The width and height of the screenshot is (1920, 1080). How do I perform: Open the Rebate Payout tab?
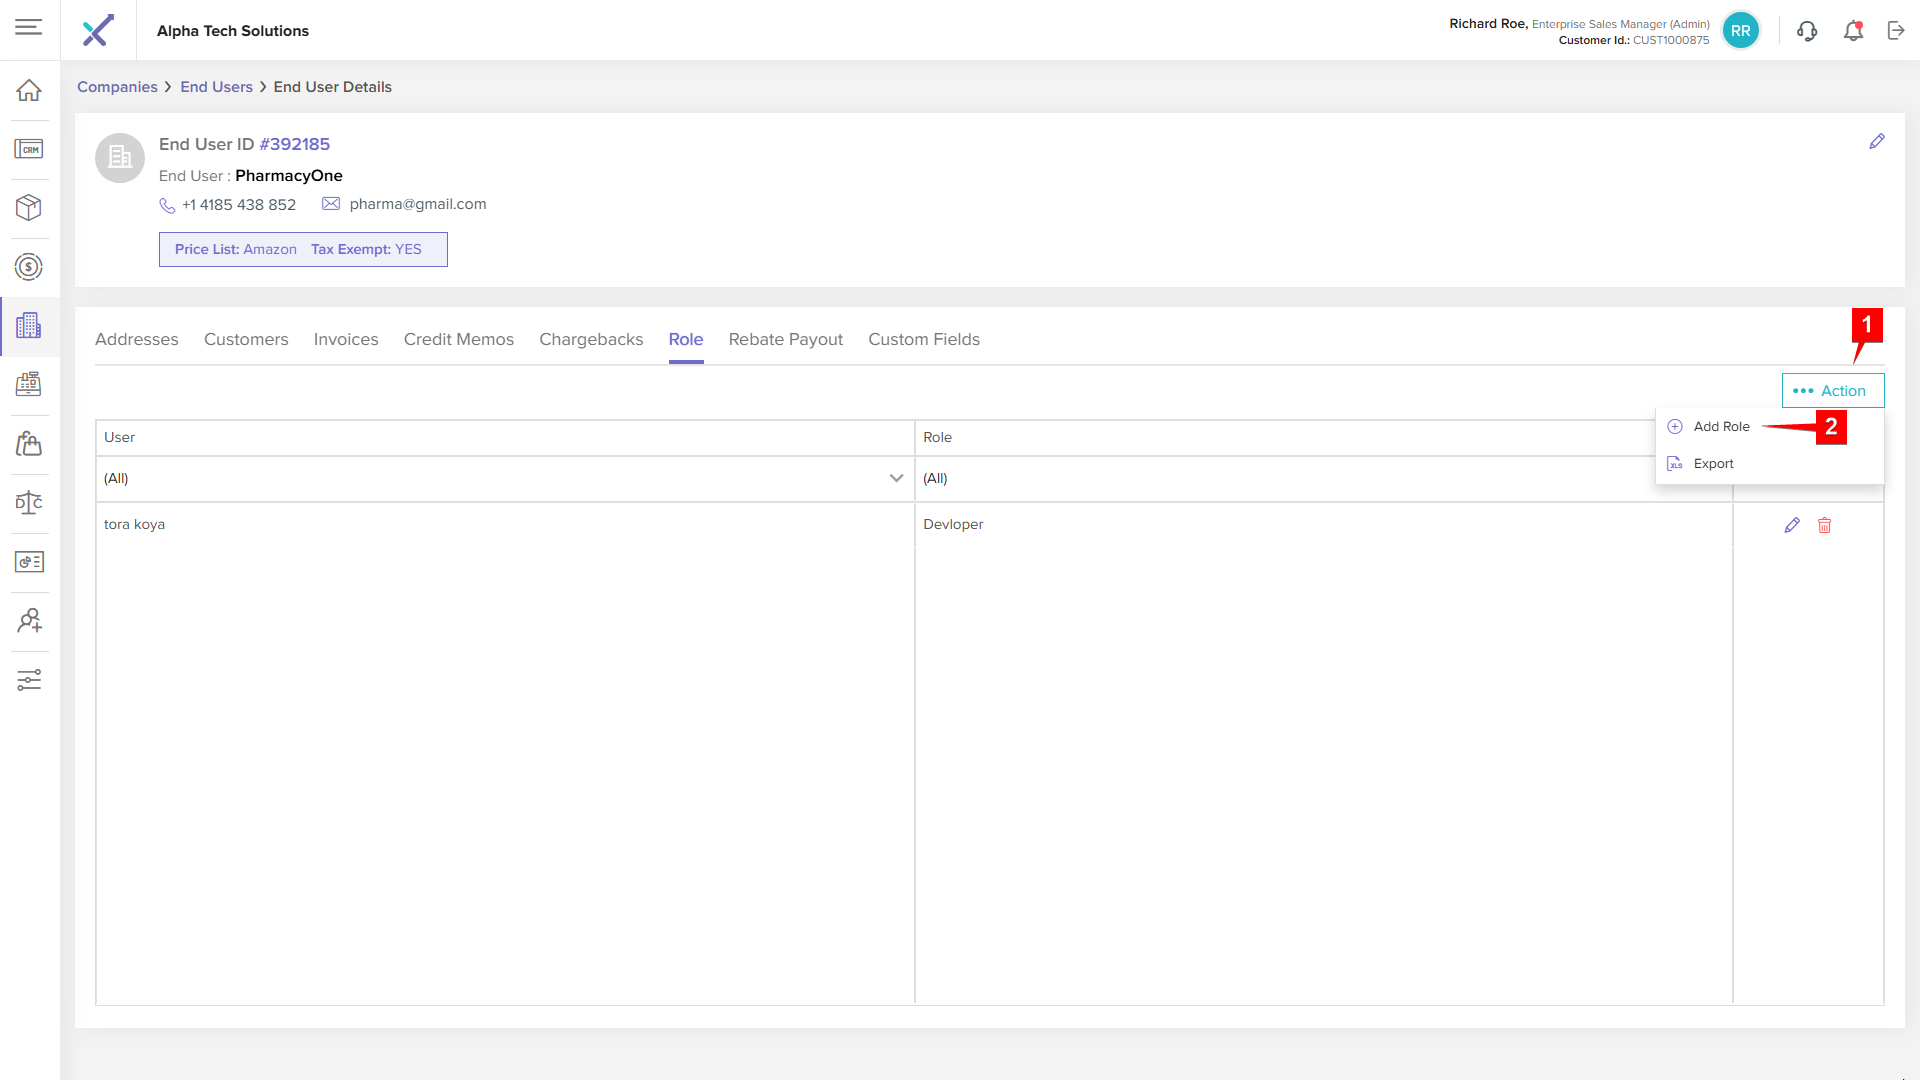click(785, 340)
